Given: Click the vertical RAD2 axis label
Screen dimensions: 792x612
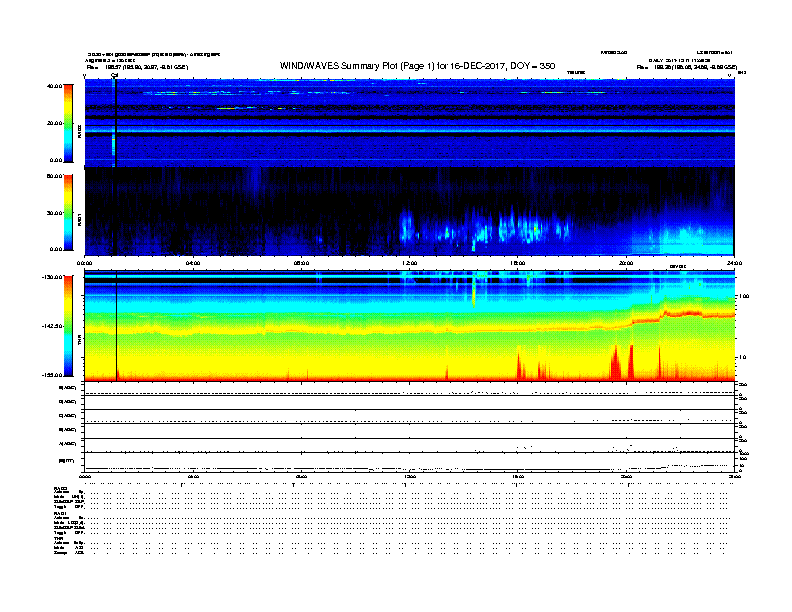Looking at the screenshot, I should (79, 132).
